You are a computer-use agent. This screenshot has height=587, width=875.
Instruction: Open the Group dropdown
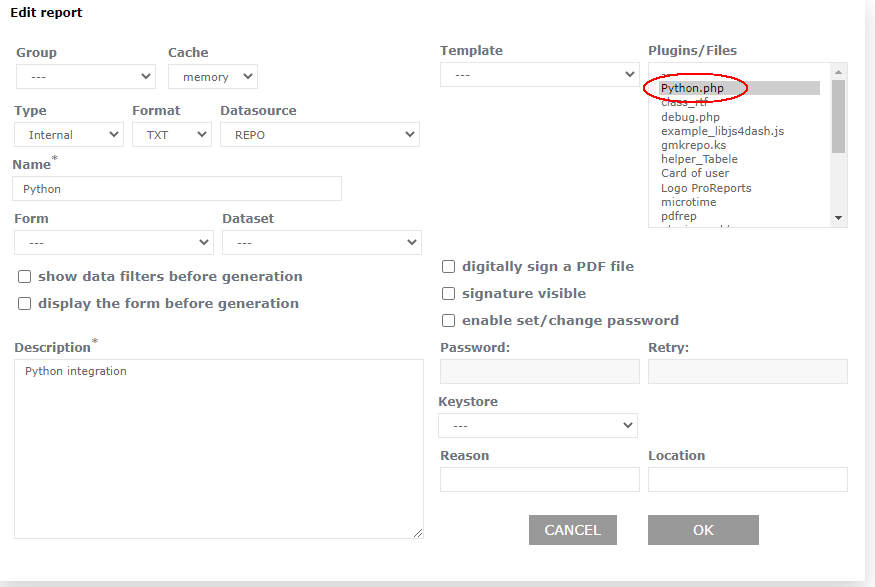85,77
